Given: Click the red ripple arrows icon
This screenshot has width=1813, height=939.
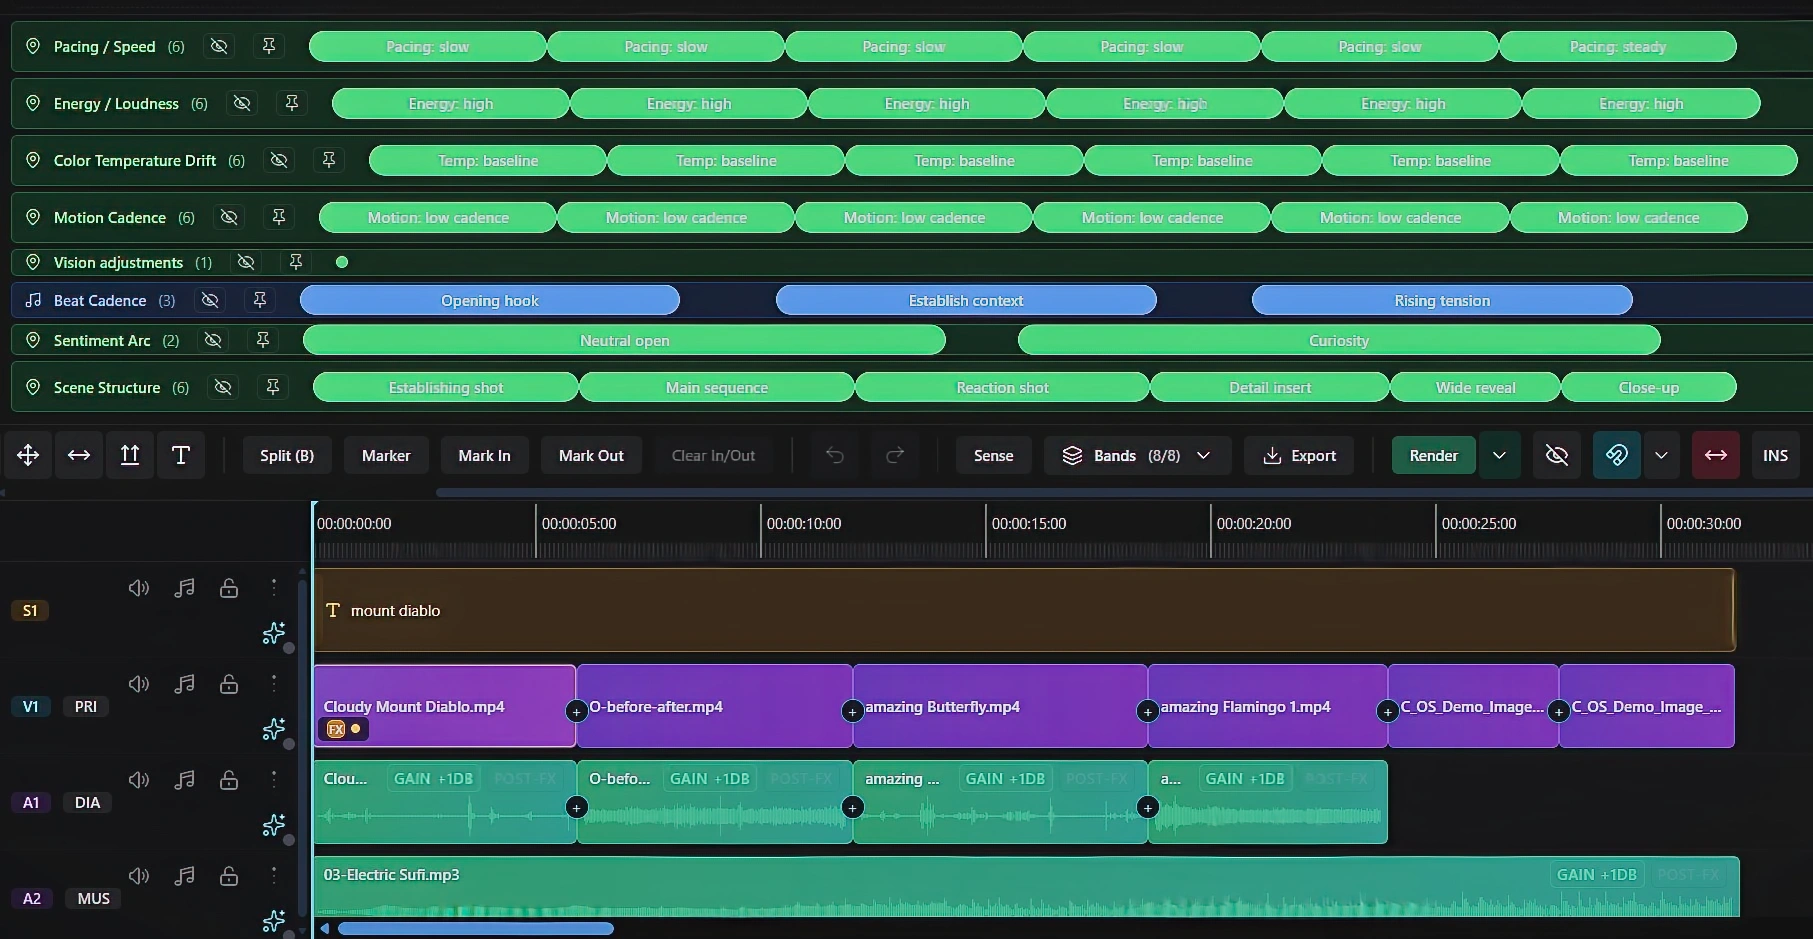Looking at the screenshot, I should [x=1715, y=456].
